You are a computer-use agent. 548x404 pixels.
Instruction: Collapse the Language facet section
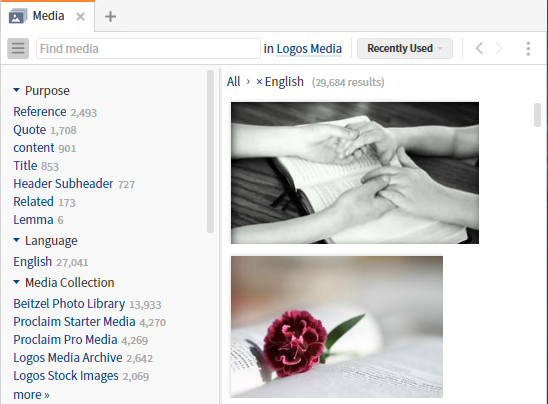click(16, 240)
